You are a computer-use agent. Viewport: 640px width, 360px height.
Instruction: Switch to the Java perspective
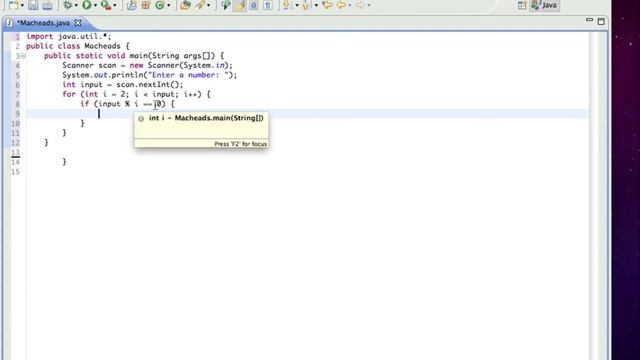(x=544, y=5)
